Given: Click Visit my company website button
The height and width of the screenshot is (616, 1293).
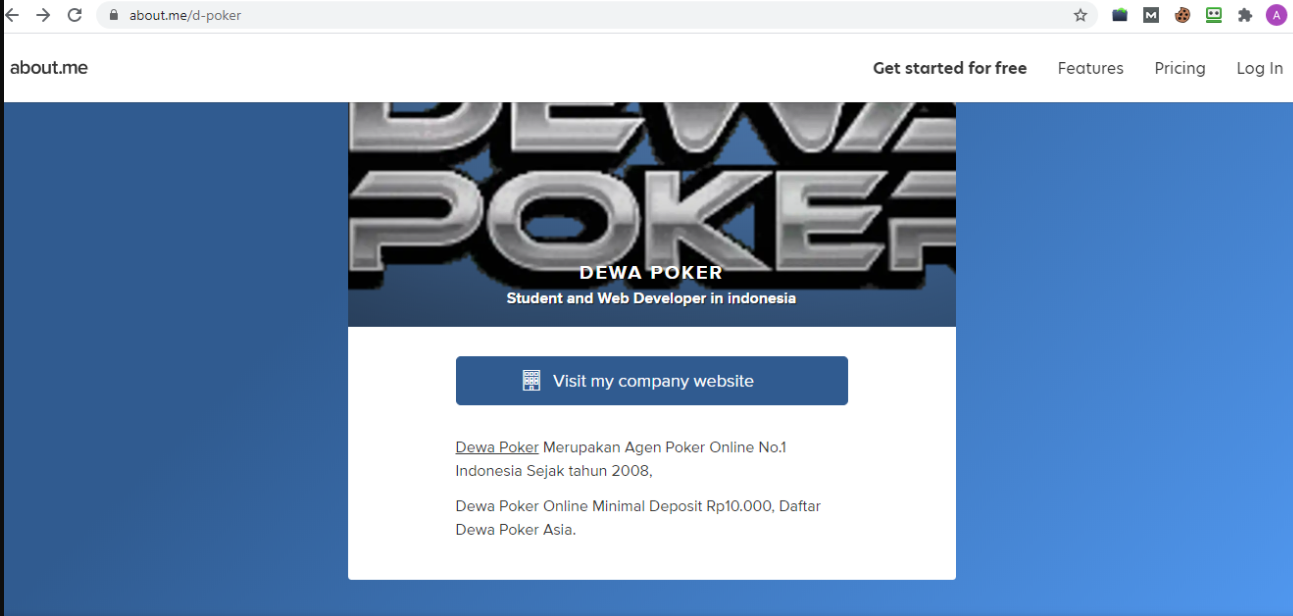Looking at the screenshot, I should 652,381.
